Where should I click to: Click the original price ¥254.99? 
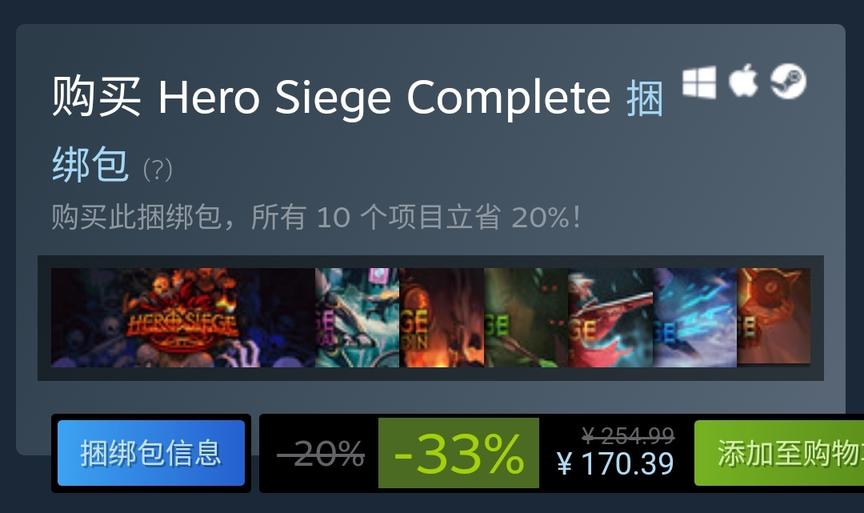point(628,436)
